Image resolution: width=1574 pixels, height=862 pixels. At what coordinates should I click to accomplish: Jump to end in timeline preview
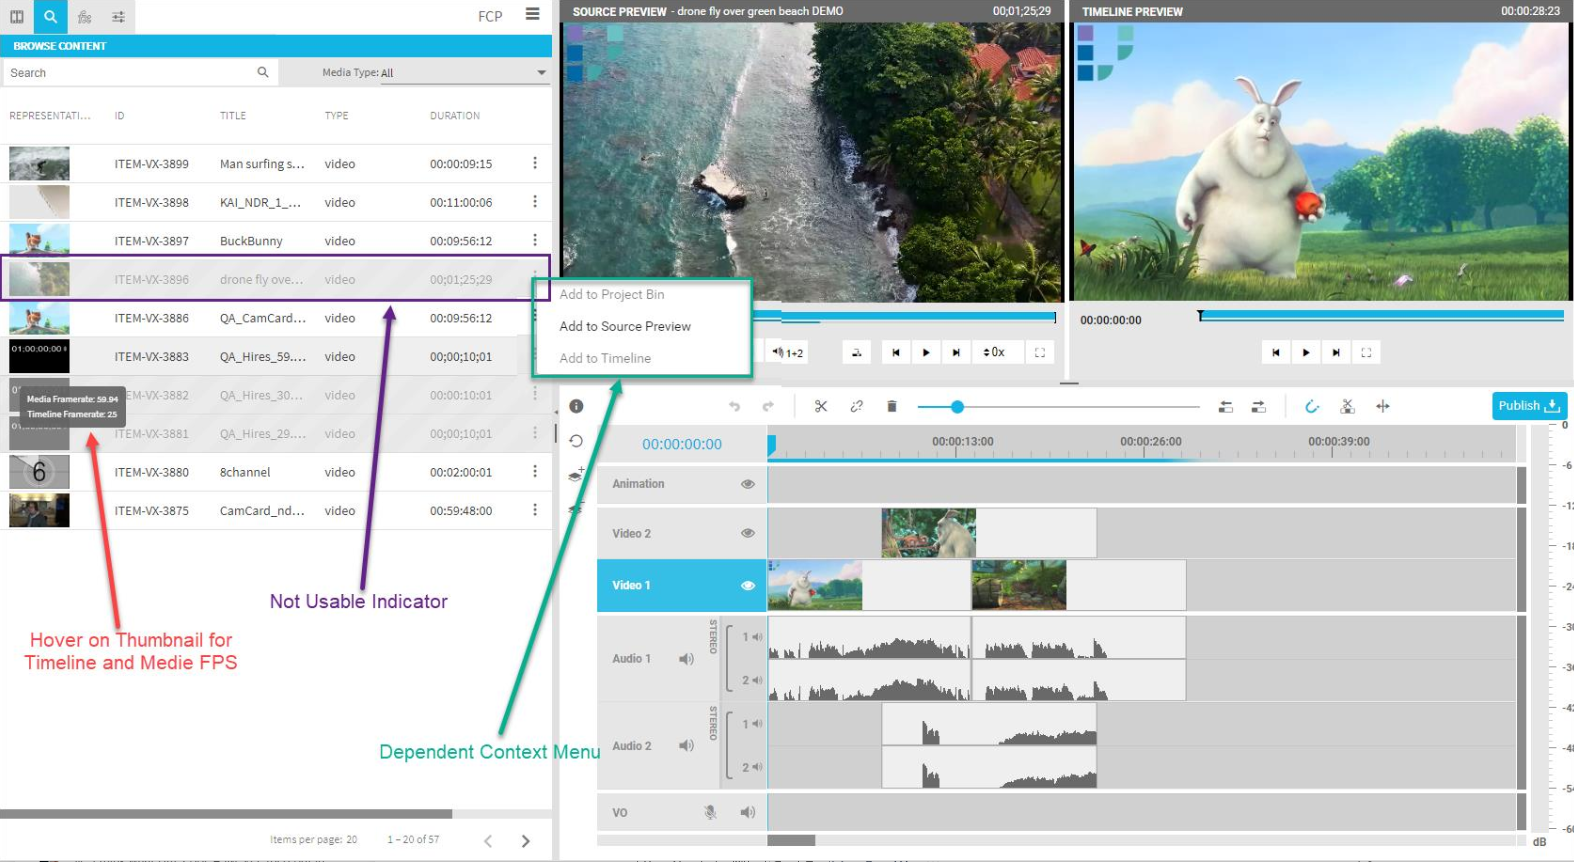click(1336, 352)
